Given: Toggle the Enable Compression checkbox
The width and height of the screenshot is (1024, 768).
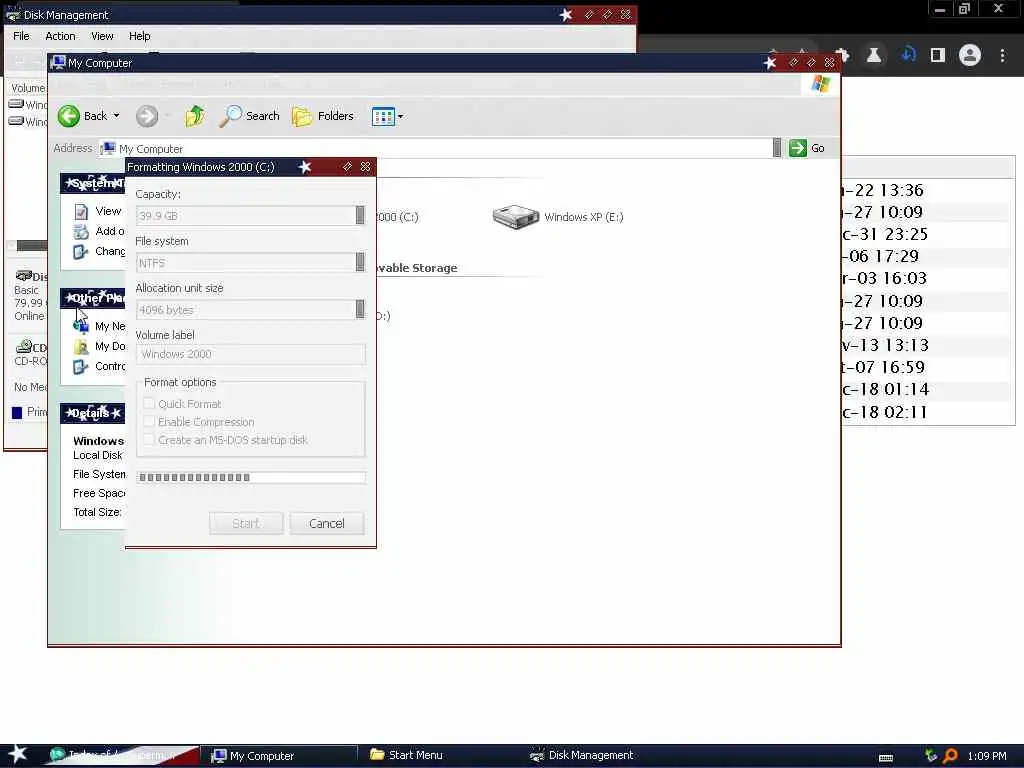Looking at the screenshot, I should pos(150,422).
